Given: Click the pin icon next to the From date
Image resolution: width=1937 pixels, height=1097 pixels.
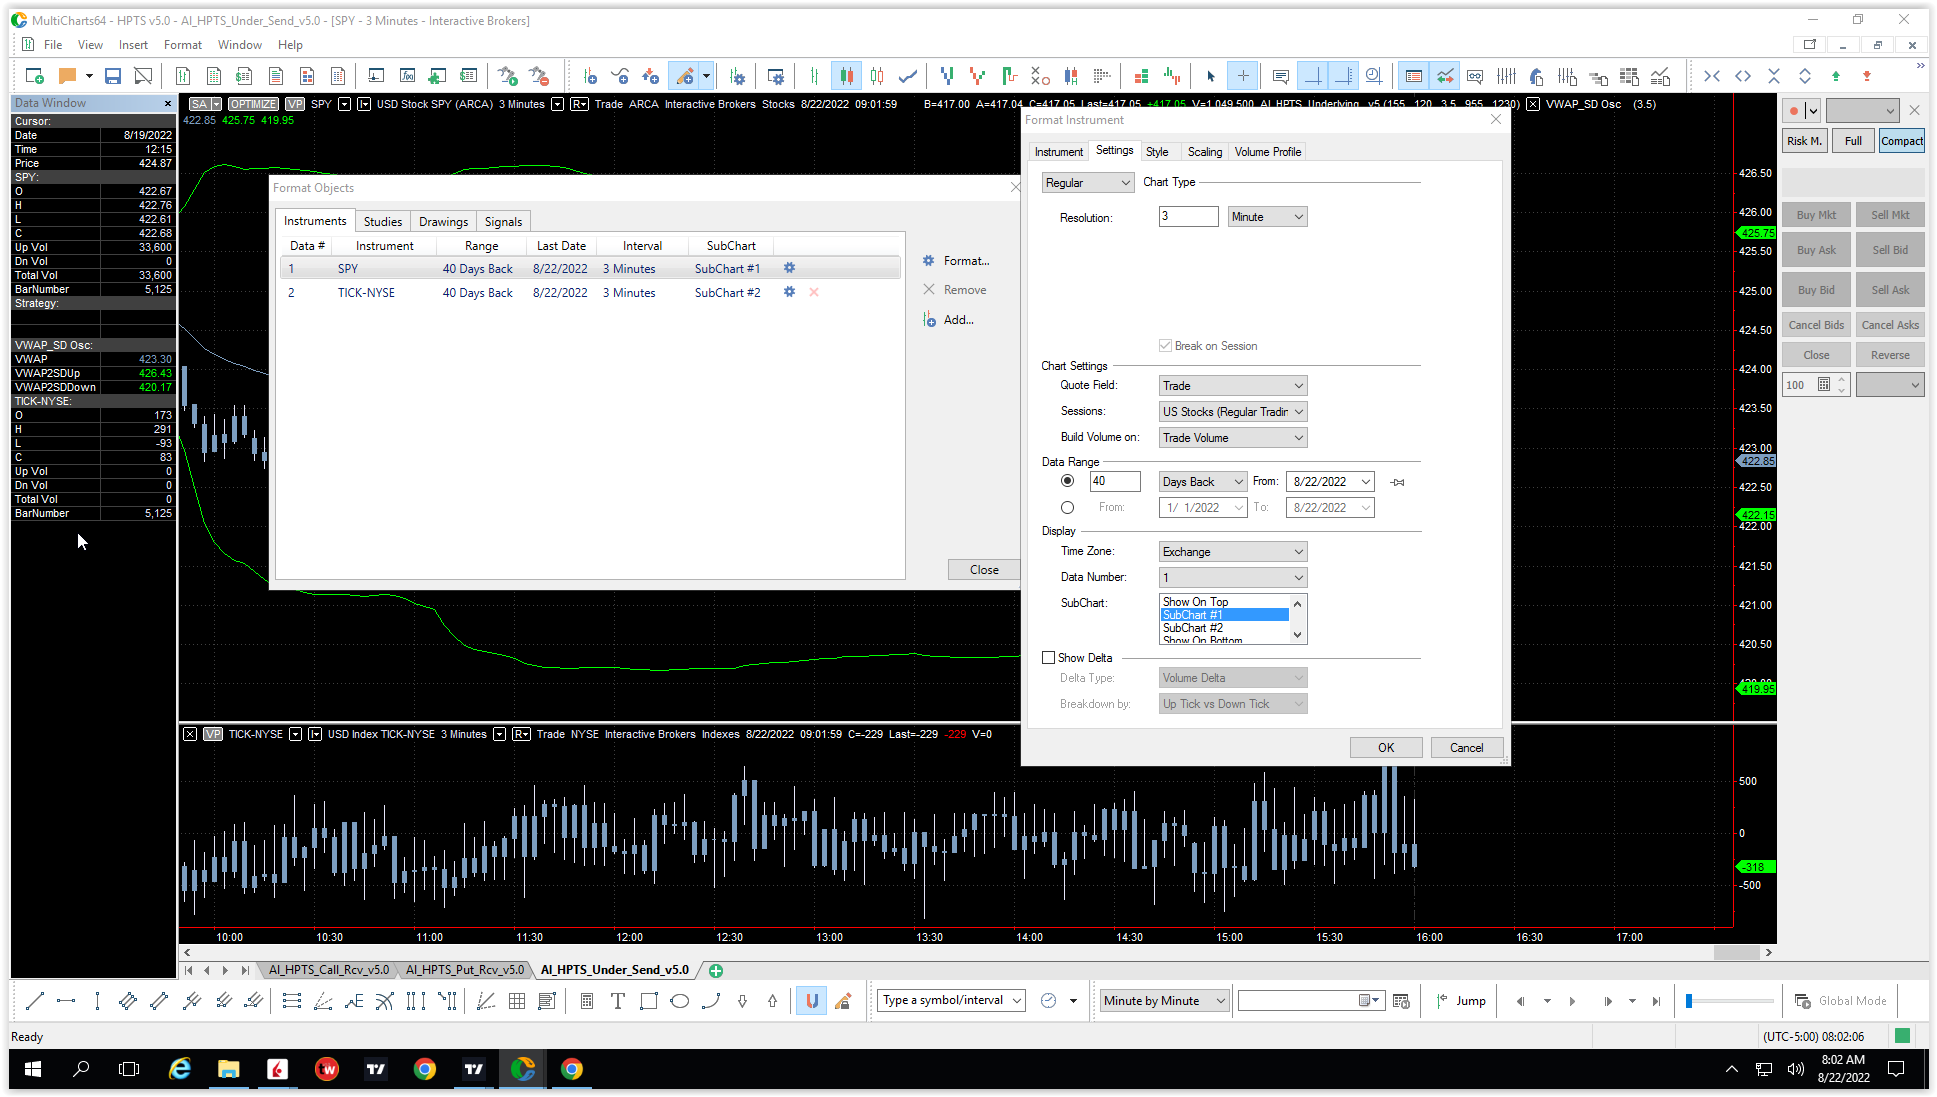Looking at the screenshot, I should tap(1397, 482).
